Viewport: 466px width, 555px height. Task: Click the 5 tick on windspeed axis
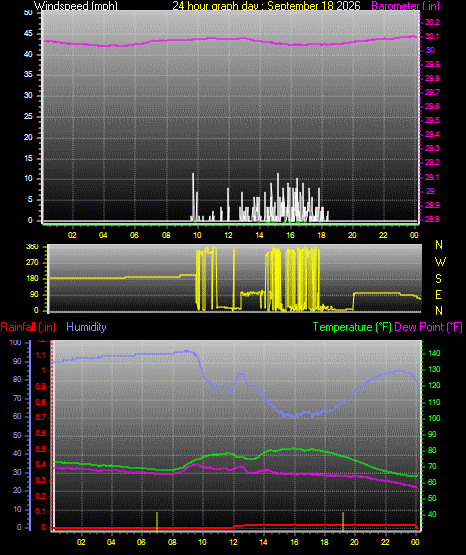click(x=30, y=200)
